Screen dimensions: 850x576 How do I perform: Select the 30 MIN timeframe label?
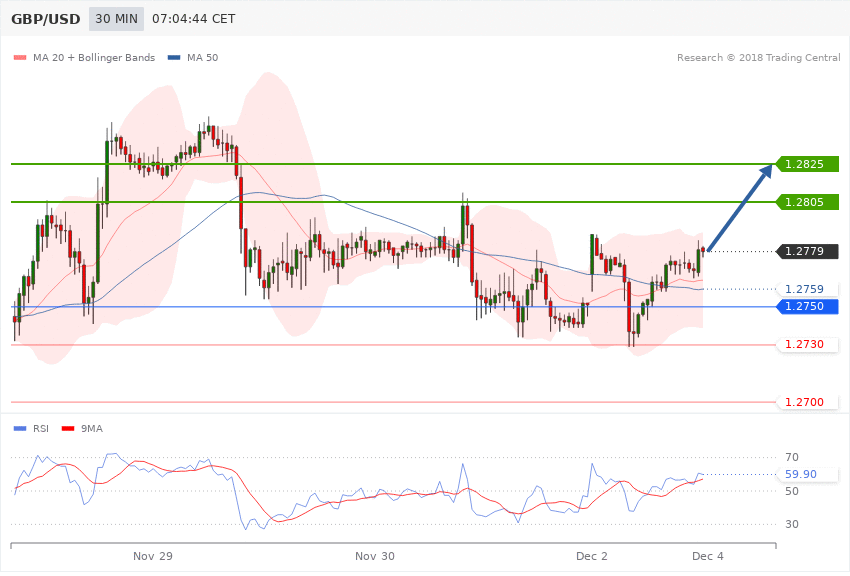(116, 19)
